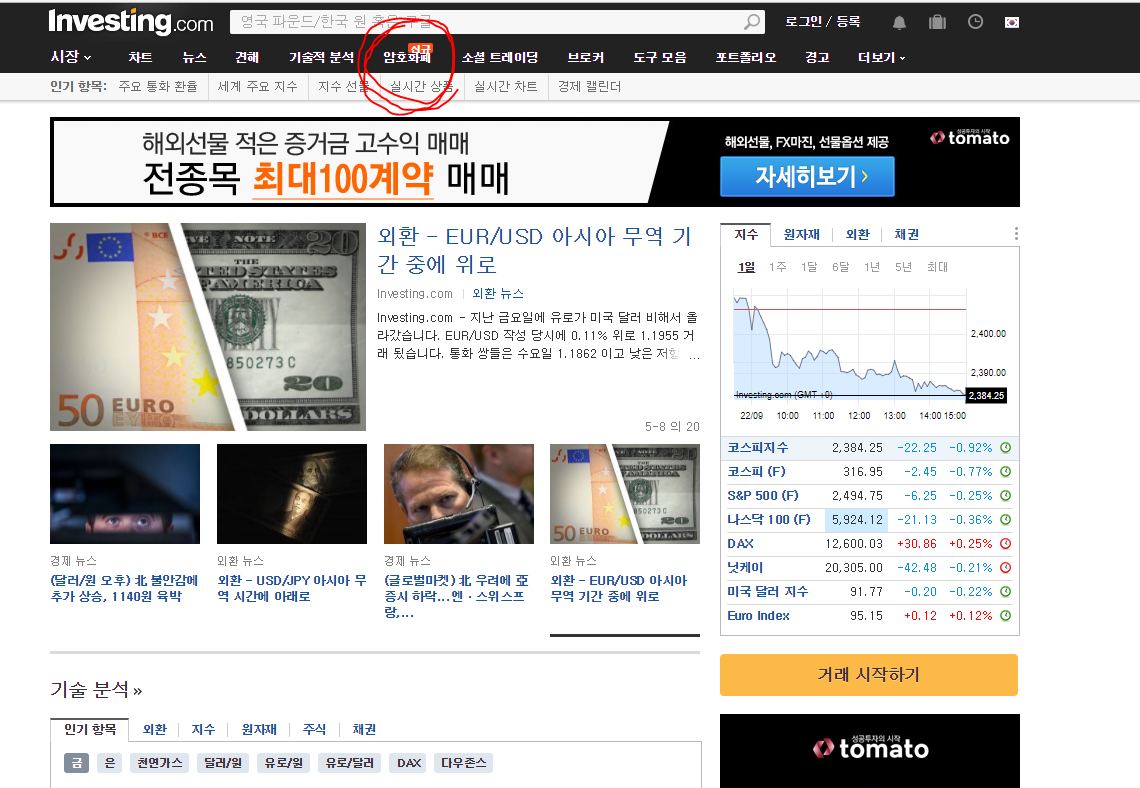Open 나스닥 100 (F) quote link
The image size is (1140, 788).
pos(768,520)
